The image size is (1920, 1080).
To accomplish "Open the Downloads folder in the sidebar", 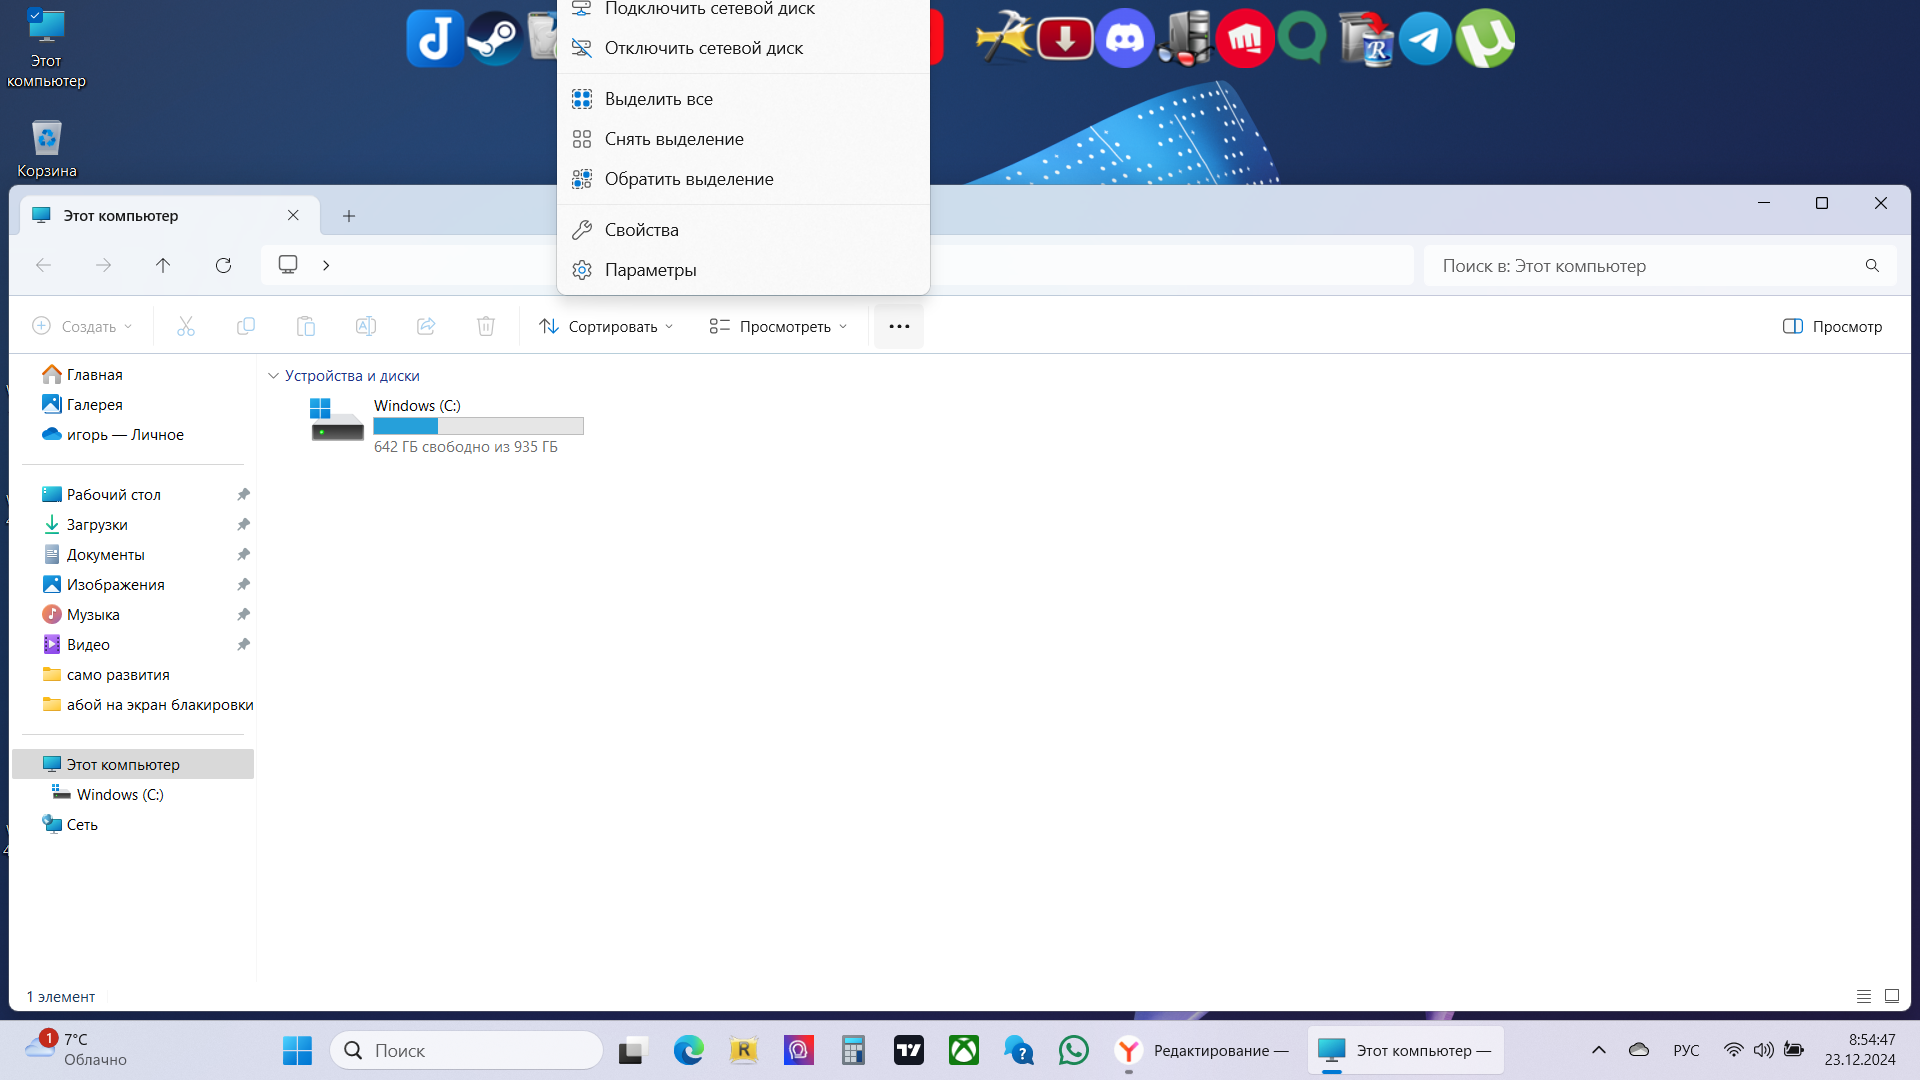I will [97, 524].
